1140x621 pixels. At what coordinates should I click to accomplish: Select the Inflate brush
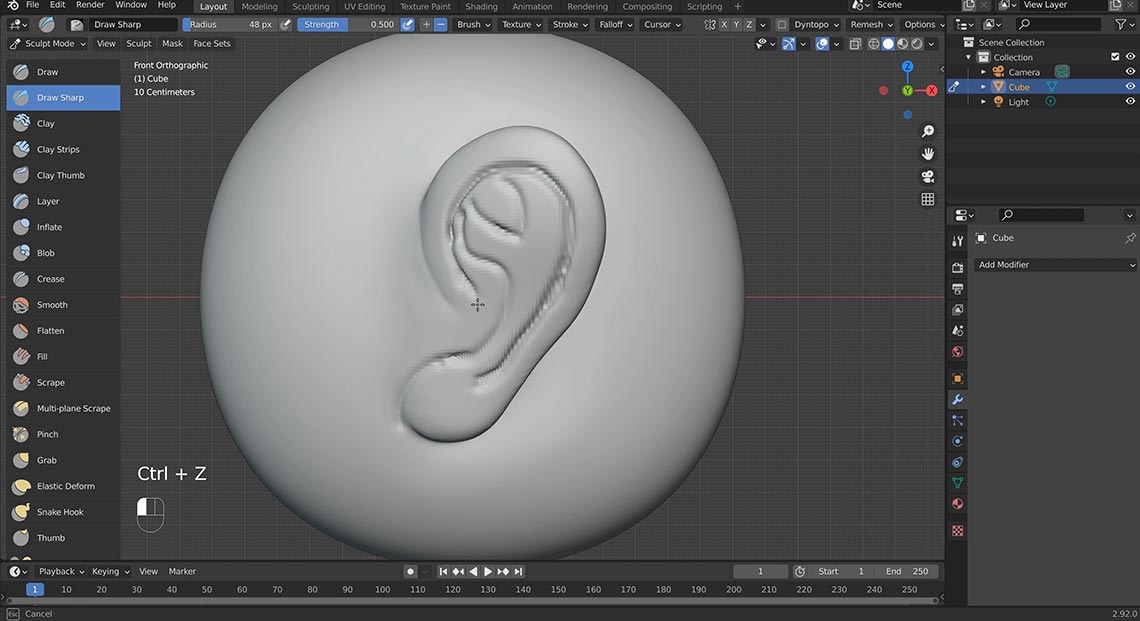pos(62,227)
